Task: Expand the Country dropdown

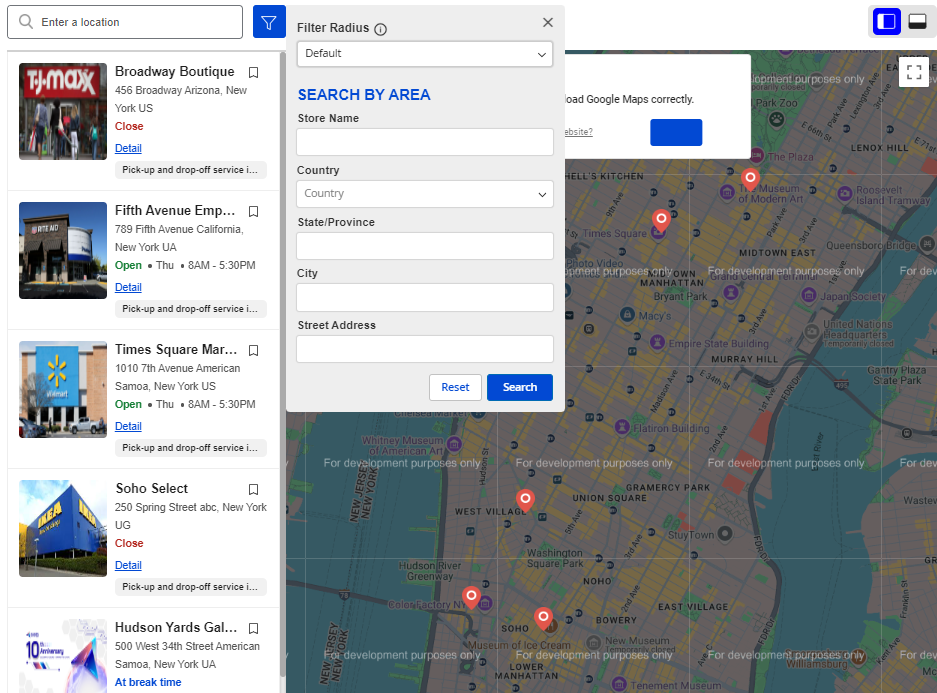Action: 424,194
